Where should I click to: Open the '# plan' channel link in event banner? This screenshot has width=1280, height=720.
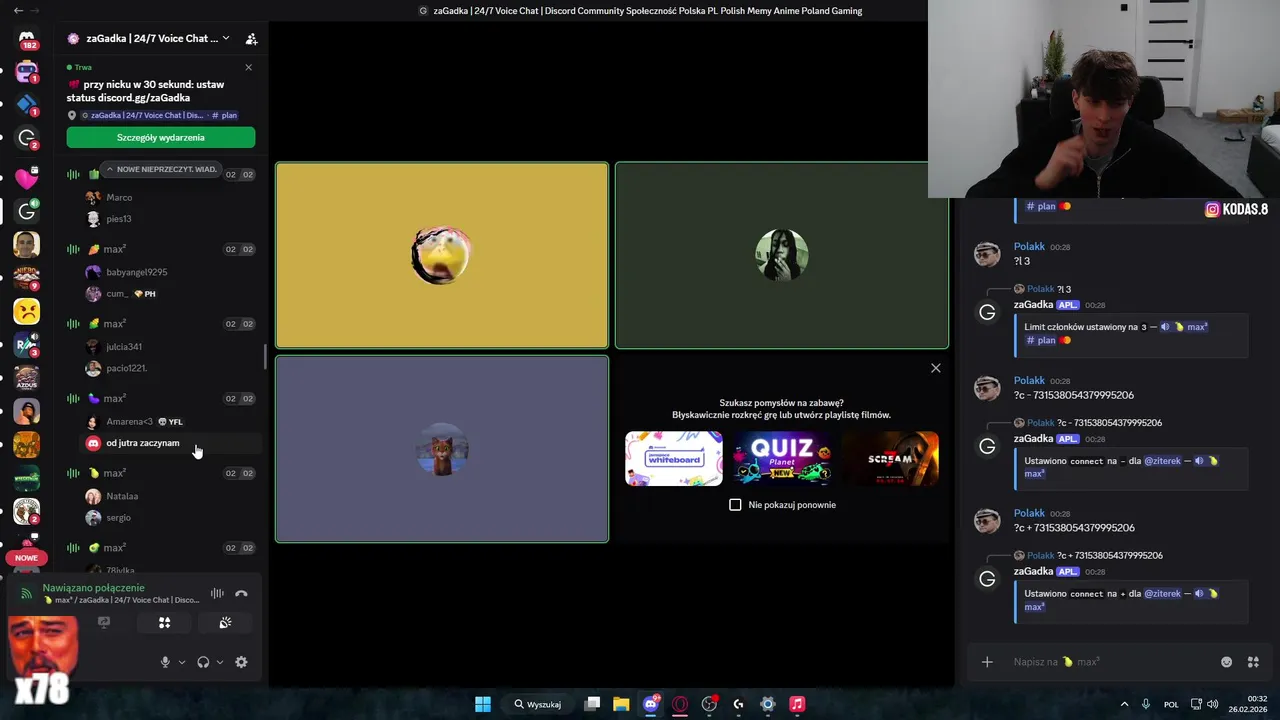222,115
